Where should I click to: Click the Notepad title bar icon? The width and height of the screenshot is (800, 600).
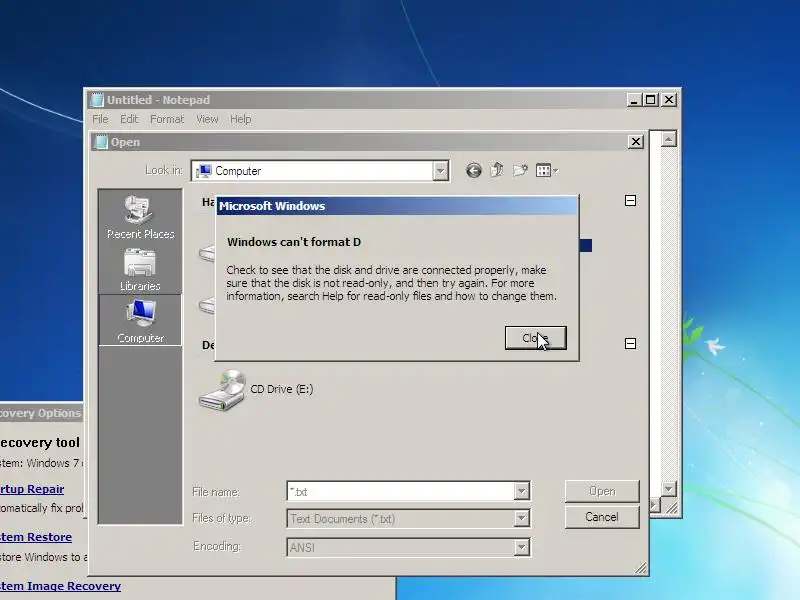pos(96,99)
